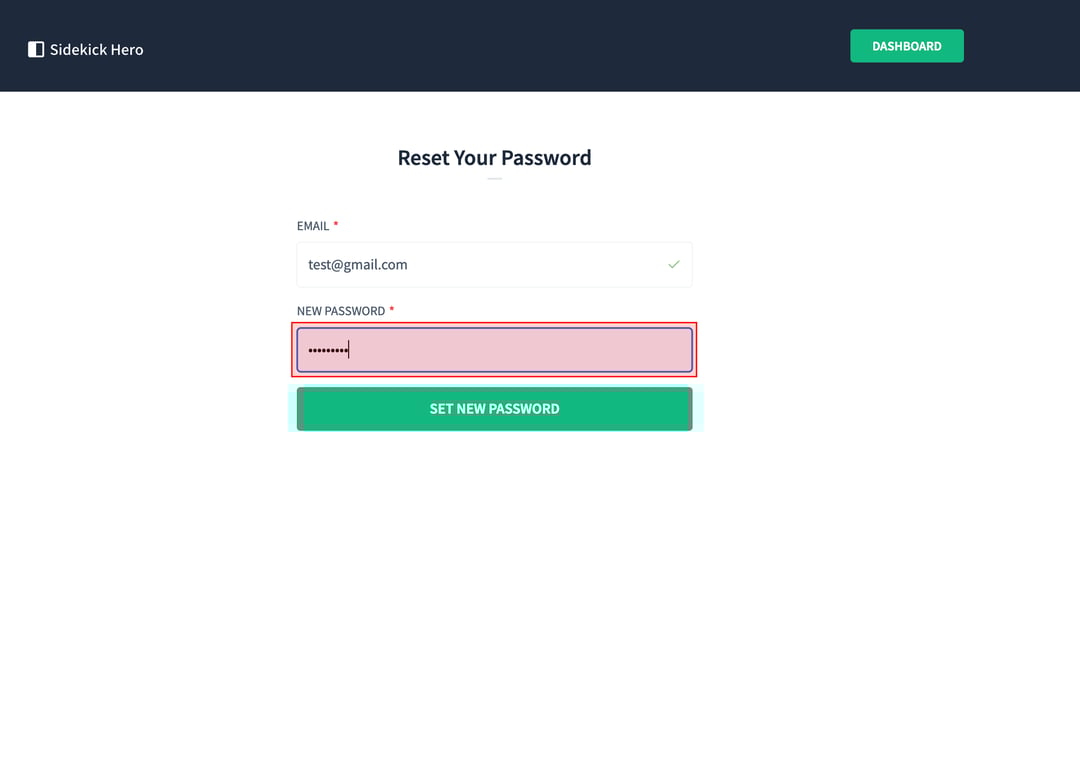Click the test@gmail.com text
Screen dimensions: 1080x768
point(357,265)
